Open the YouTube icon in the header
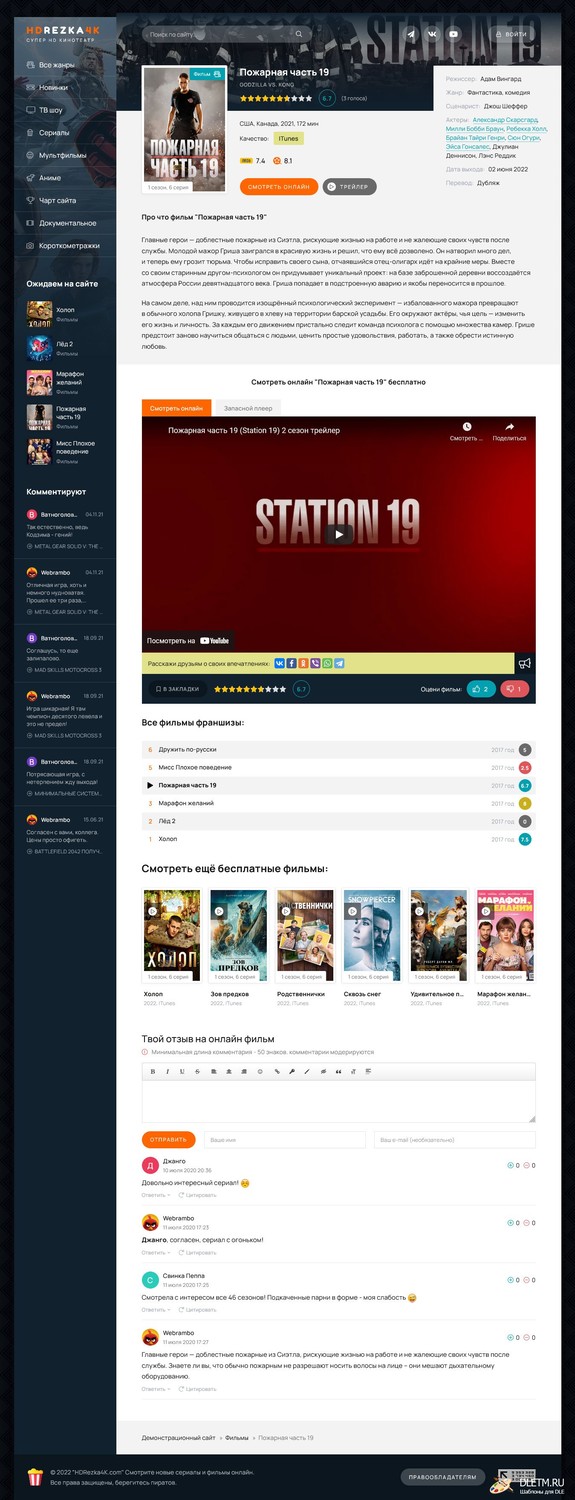The image size is (575, 1500). coord(453,34)
